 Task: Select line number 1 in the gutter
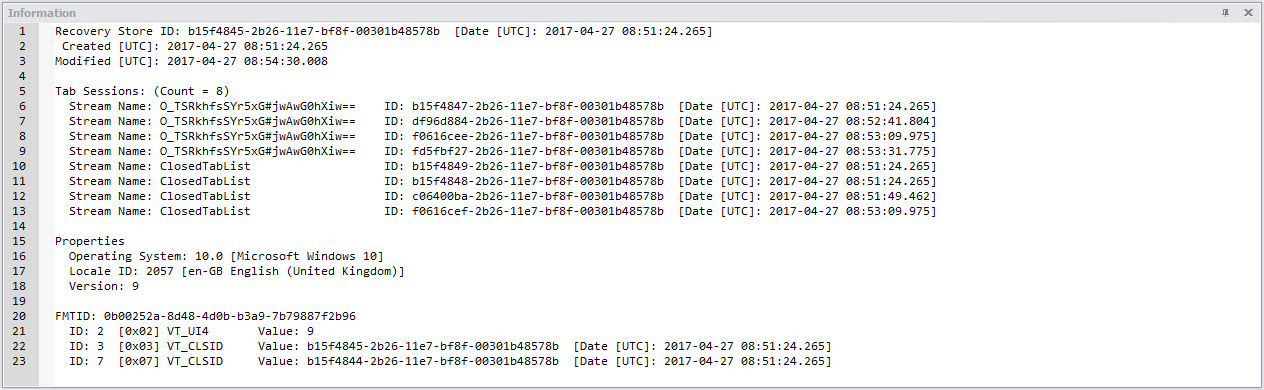[x=21, y=31]
